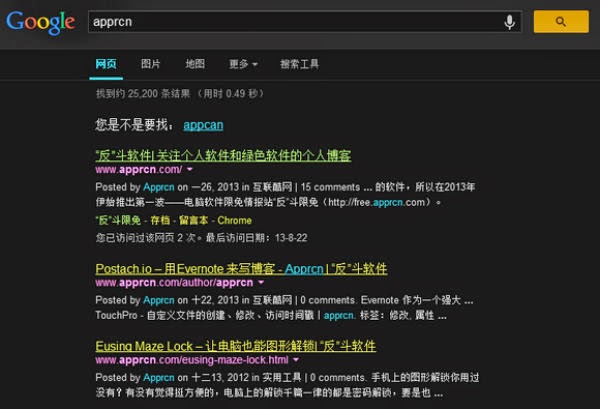Expand arrow beside eusing-maze-lock.html URL
Image resolution: width=600 pixels, height=409 pixels.
[296, 360]
